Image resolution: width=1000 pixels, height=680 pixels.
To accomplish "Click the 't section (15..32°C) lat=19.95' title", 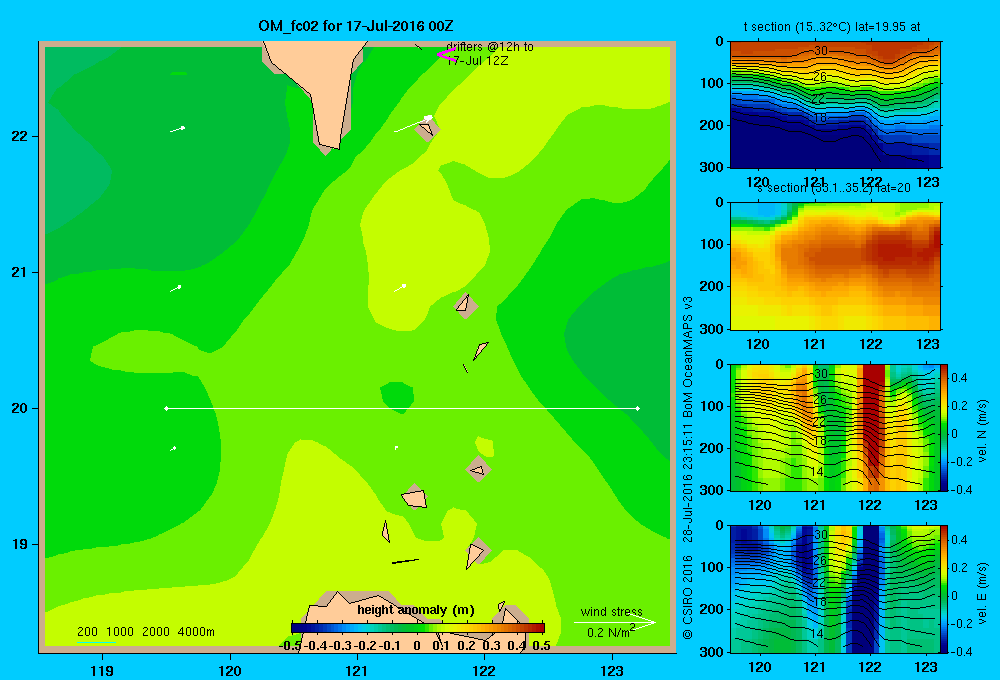I will (825, 27).
